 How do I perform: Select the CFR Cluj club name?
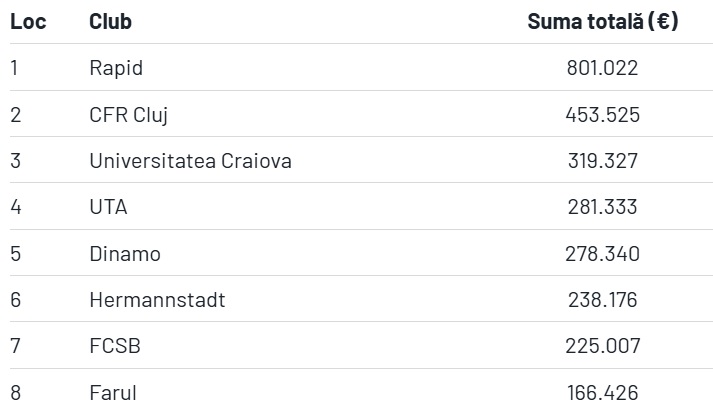(x=129, y=115)
